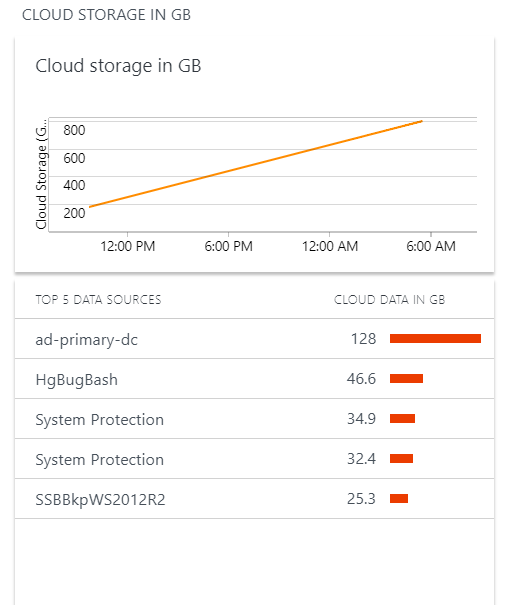Select the 12:00 AM axis label
The image size is (506, 605).
(x=330, y=246)
